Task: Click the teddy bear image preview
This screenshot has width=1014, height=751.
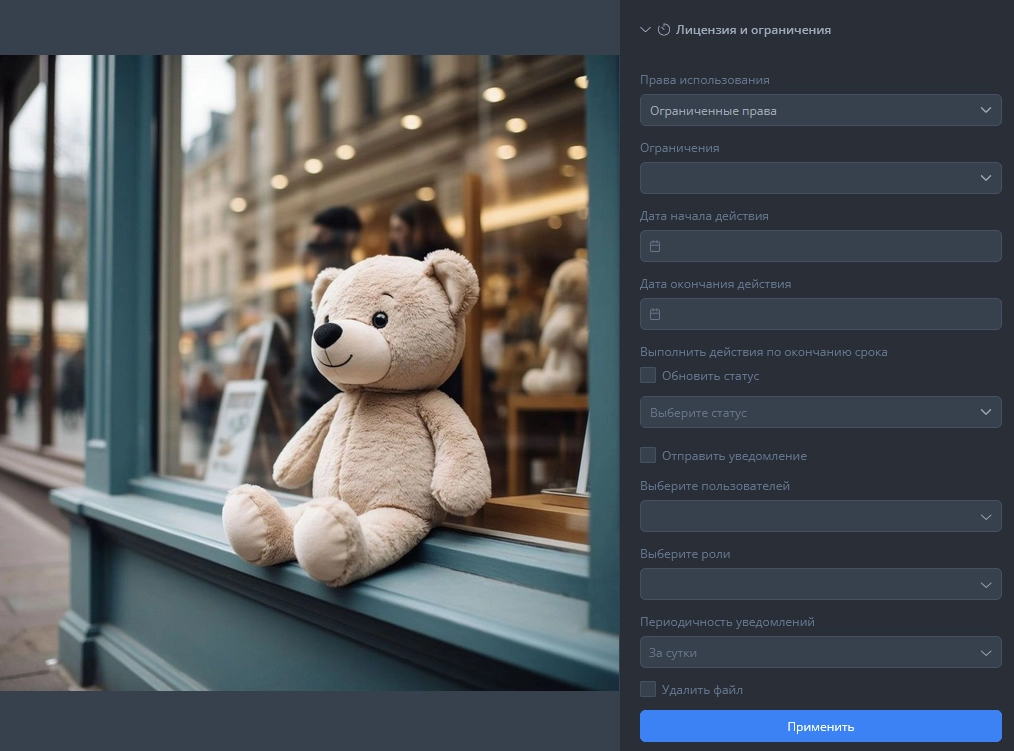Action: tap(309, 372)
